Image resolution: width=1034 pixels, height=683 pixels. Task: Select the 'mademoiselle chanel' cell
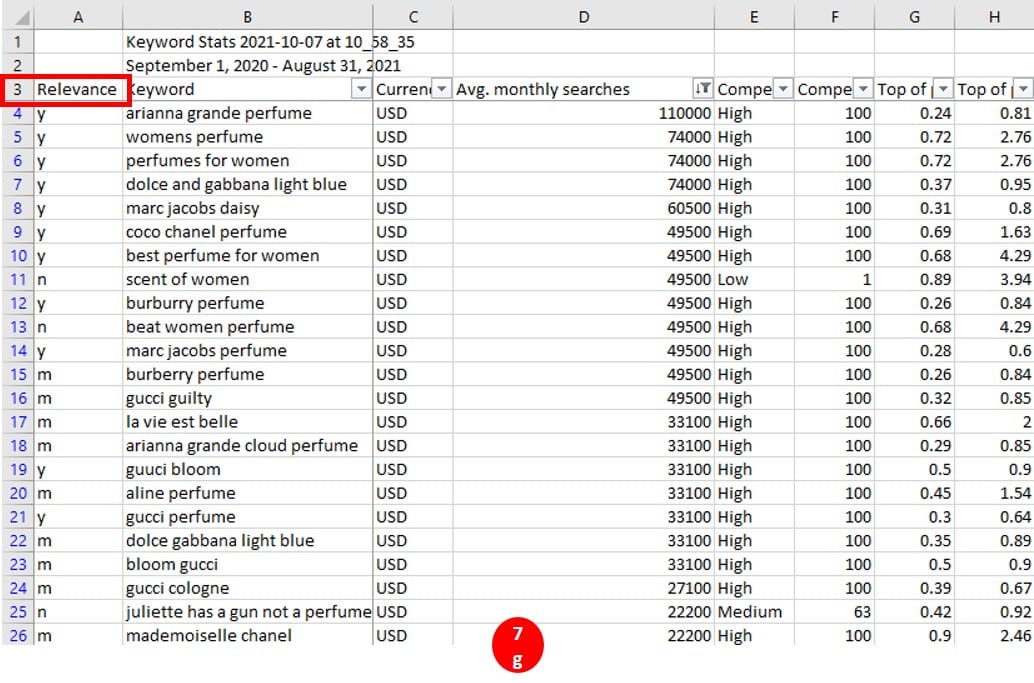click(x=247, y=636)
